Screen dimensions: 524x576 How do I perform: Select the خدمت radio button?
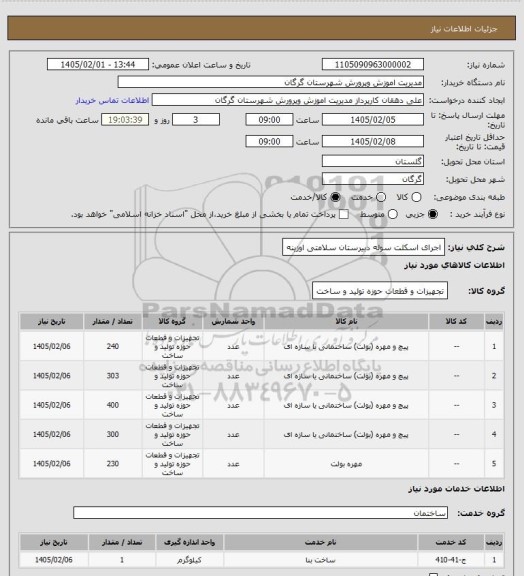pos(381,197)
